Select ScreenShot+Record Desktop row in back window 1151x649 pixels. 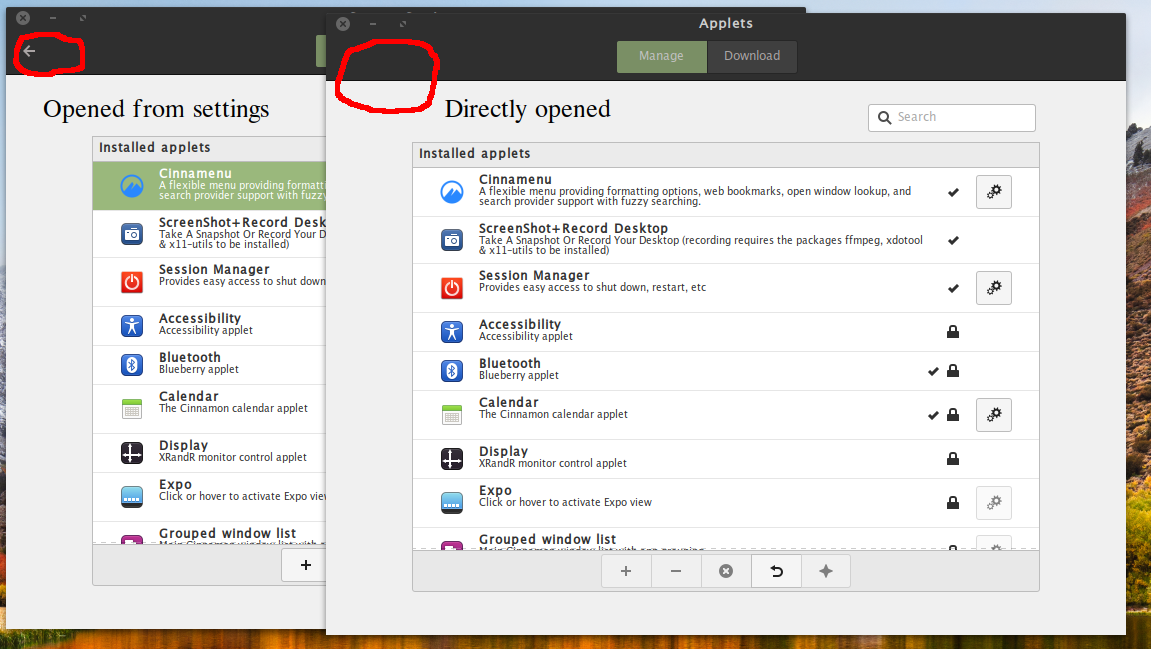coord(209,233)
